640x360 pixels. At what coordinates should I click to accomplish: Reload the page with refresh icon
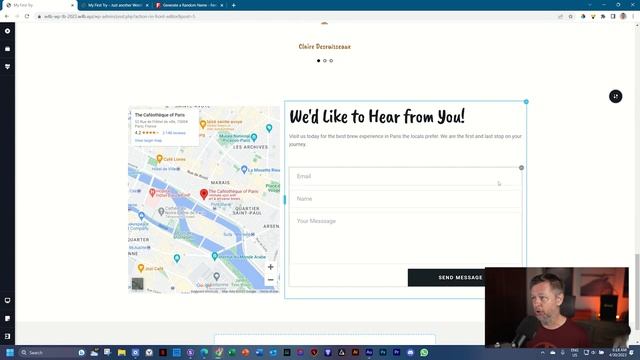coord(27,16)
